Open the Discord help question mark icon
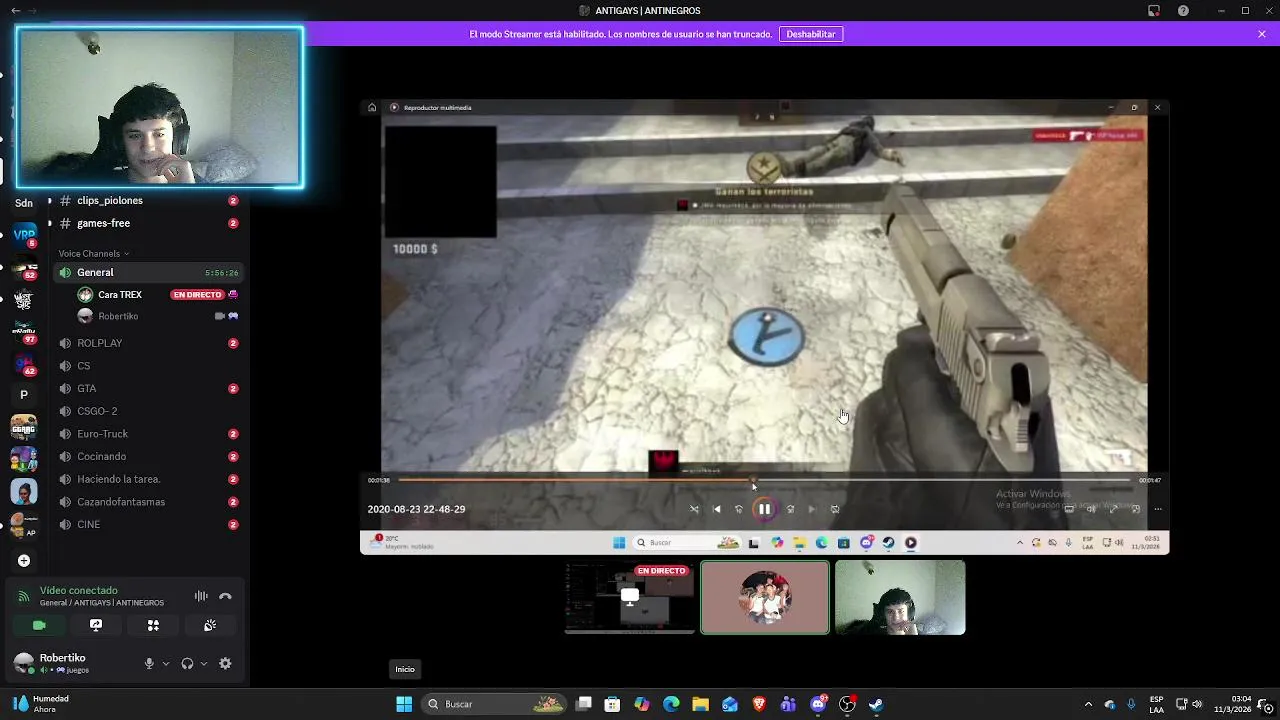This screenshot has width=1280, height=720. coord(1183,11)
